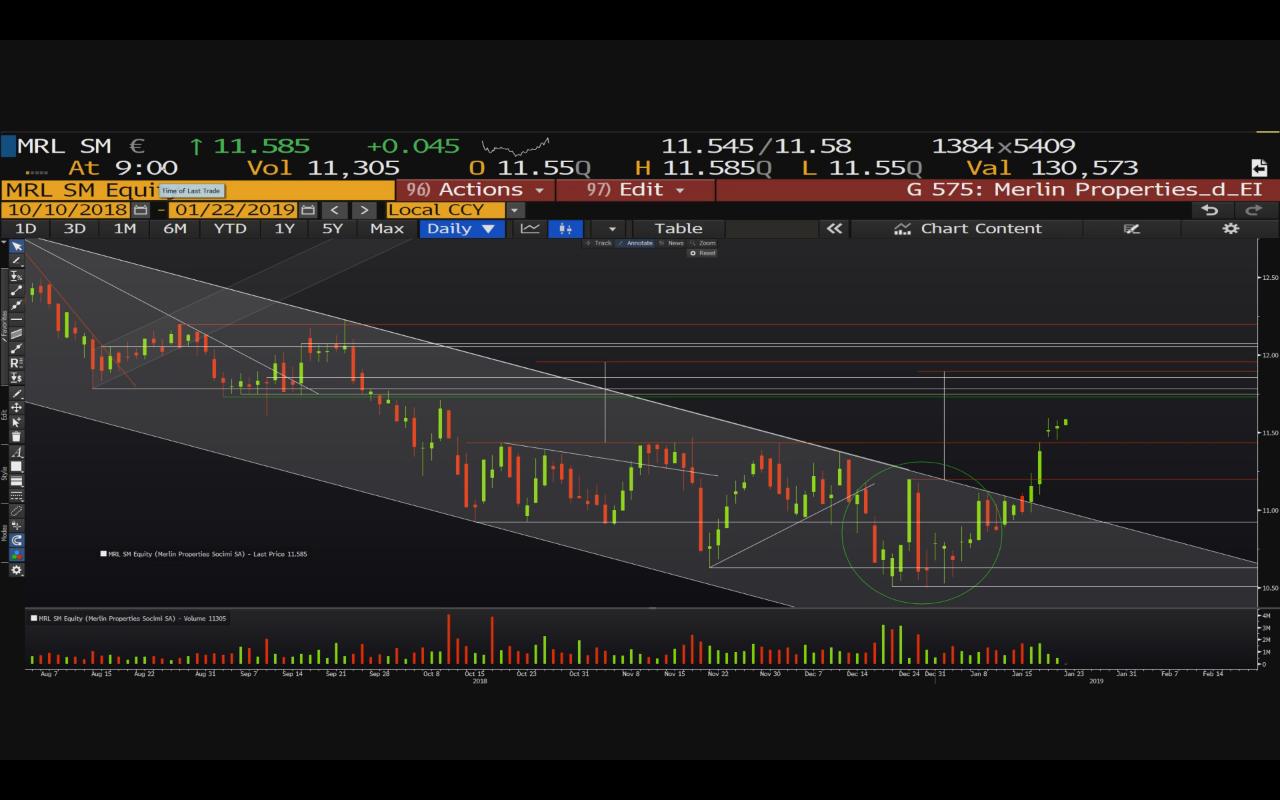Toggle News overlay on chart
Image resolution: width=1280 pixels, height=800 pixels.
point(672,243)
